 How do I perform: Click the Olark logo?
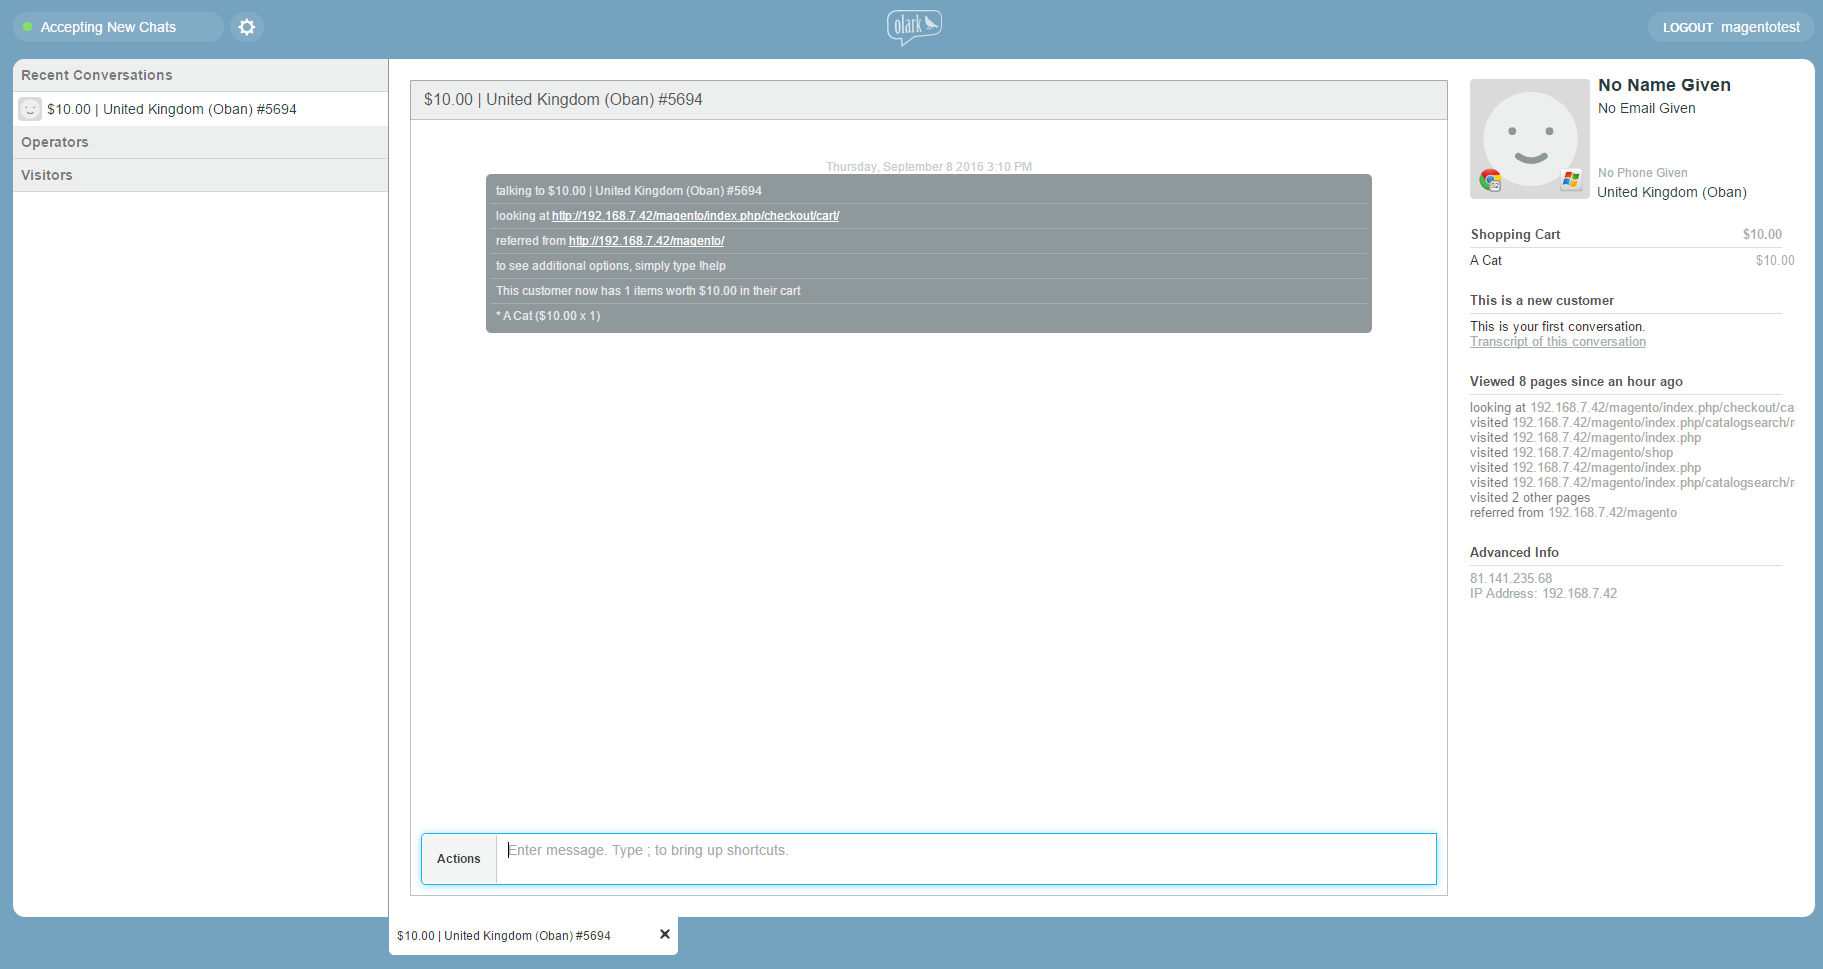pyautogui.click(x=913, y=27)
